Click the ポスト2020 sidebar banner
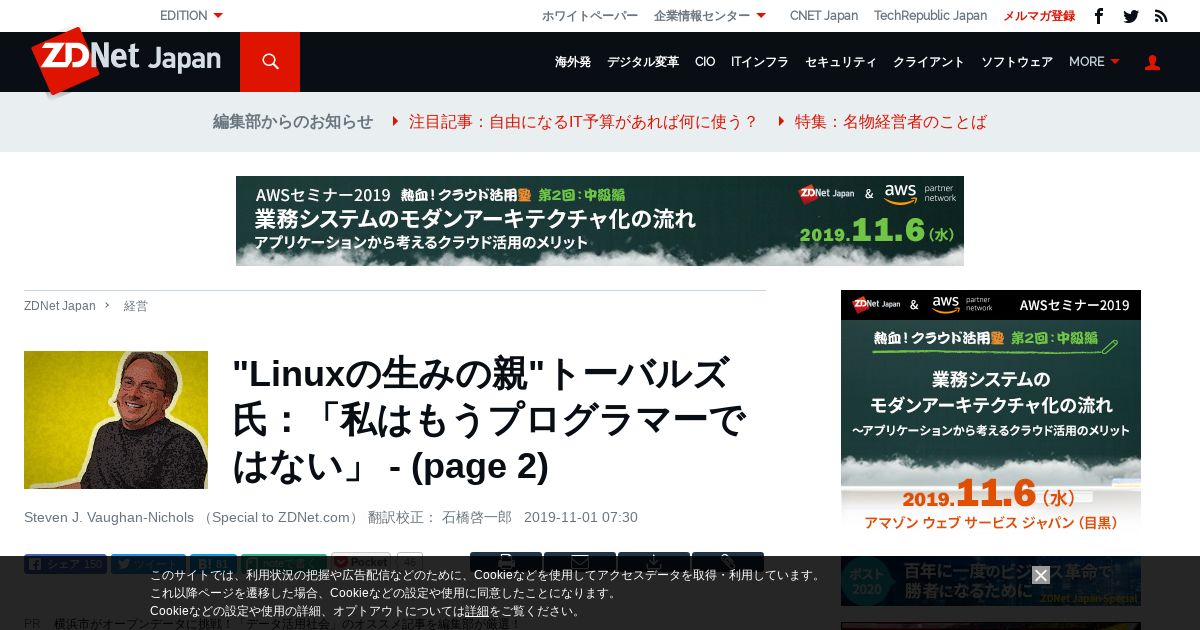The height and width of the screenshot is (630, 1200). pyautogui.click(x=991, y=581)
